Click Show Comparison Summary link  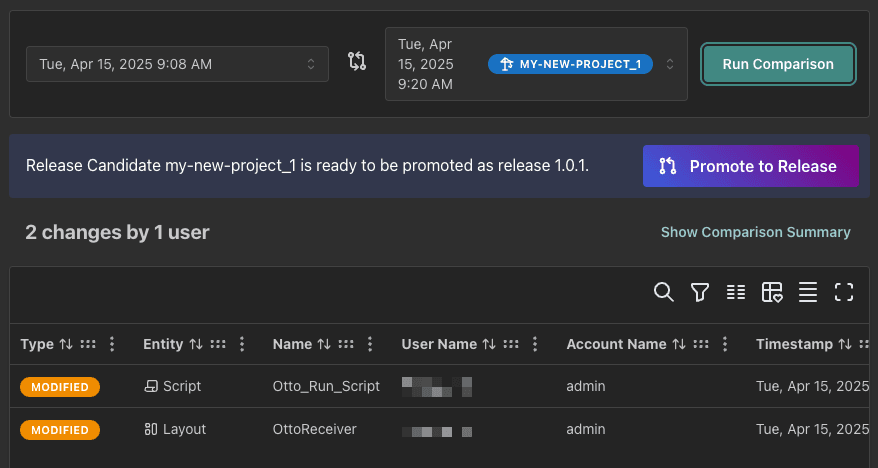(x=755, y=232)
